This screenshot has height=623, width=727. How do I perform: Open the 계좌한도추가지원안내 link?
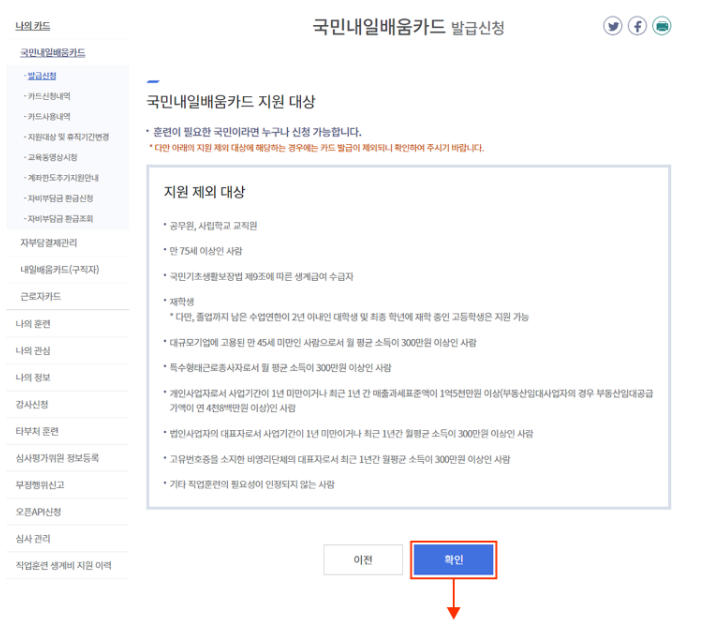[63, 178]
